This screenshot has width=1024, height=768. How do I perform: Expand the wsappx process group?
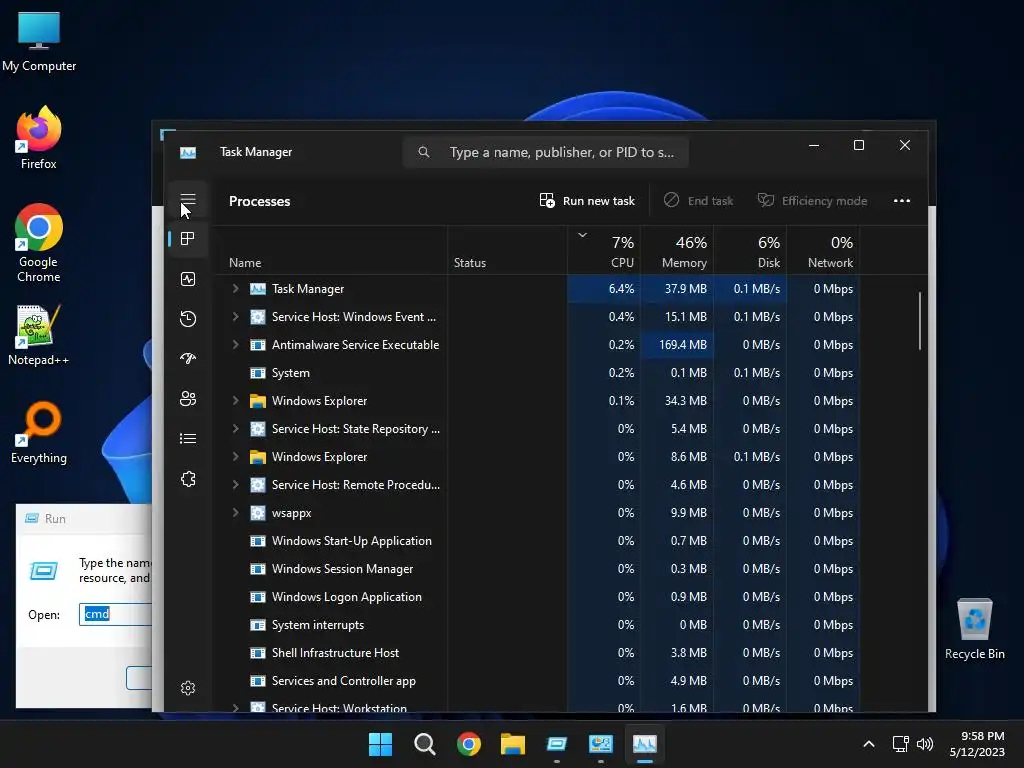click(235, 513)
